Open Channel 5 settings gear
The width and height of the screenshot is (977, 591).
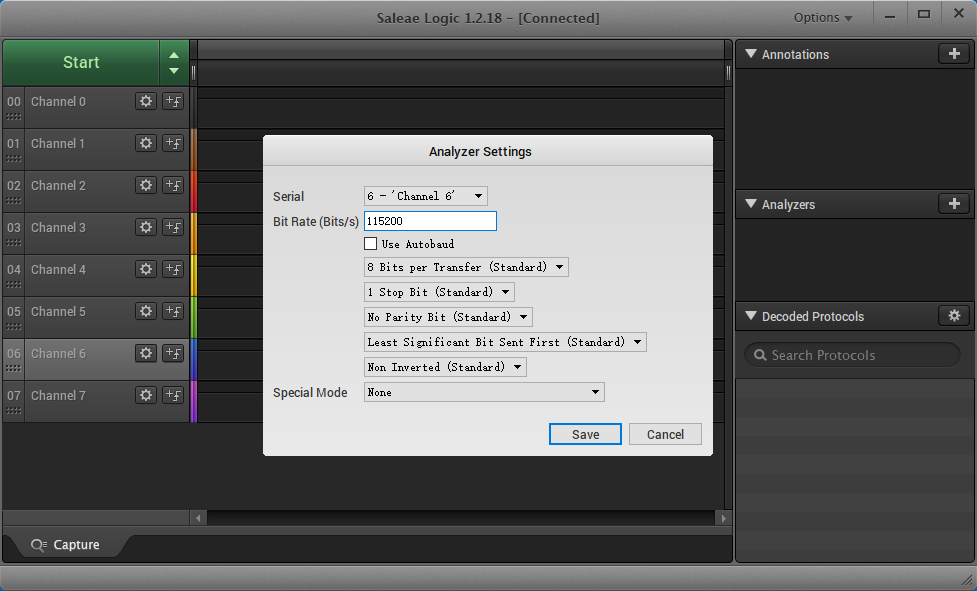point(146,311)
